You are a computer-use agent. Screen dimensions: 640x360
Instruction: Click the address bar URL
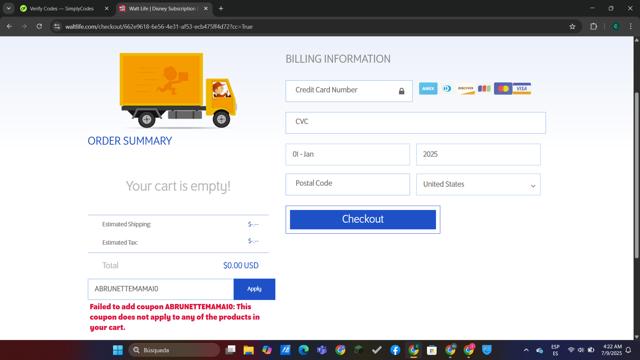click(x=159, y=27)
